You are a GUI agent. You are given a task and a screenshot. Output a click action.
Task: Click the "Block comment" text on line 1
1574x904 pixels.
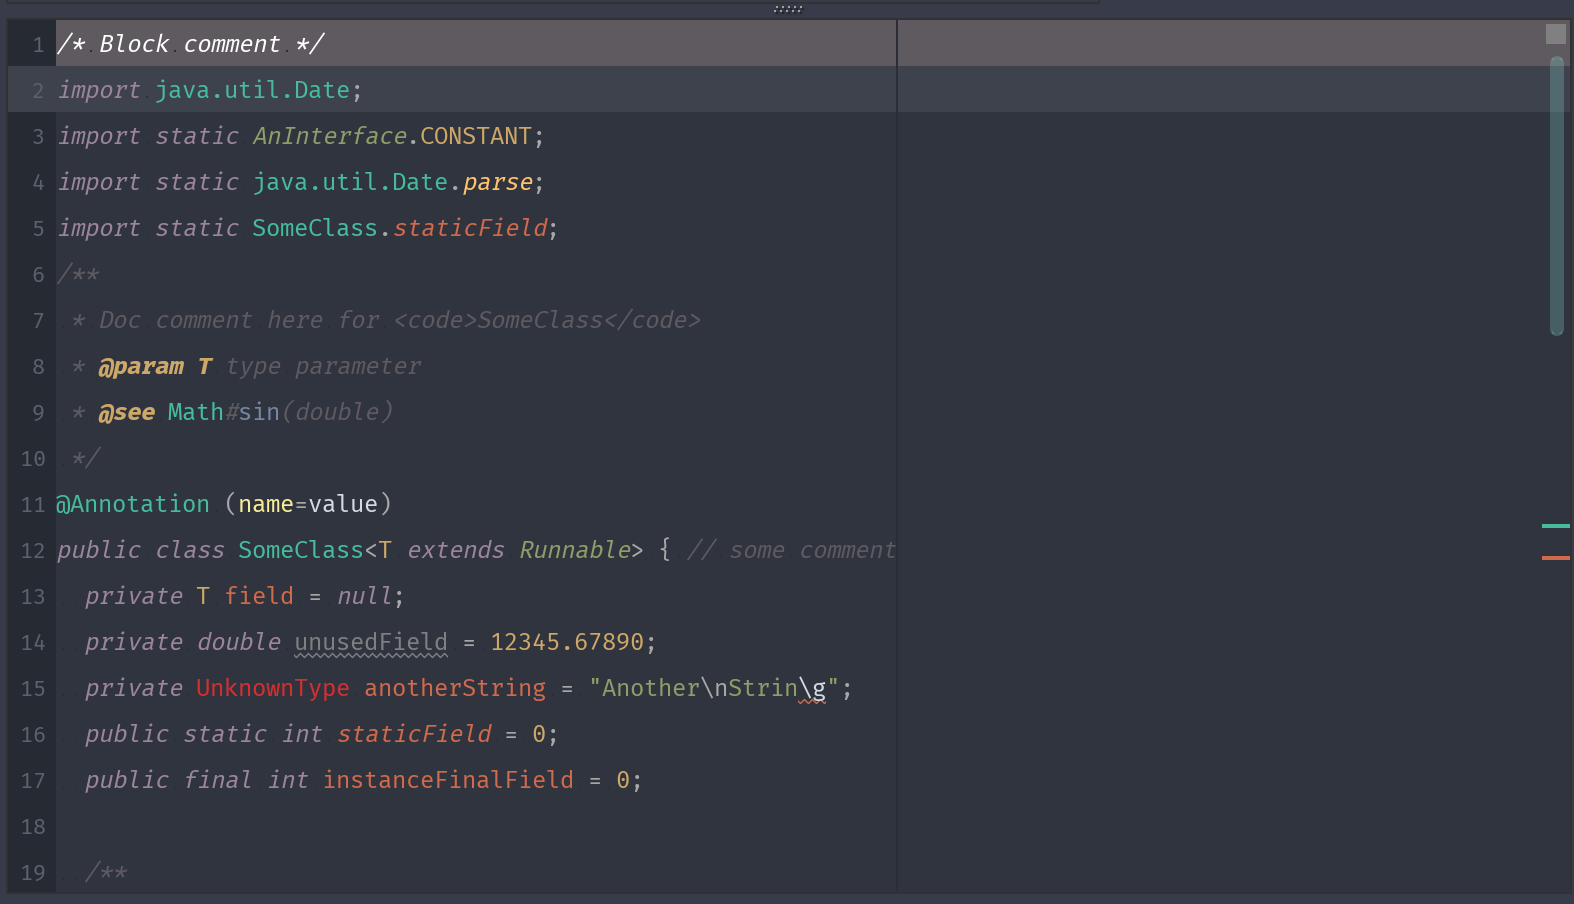tap(189, 44)
